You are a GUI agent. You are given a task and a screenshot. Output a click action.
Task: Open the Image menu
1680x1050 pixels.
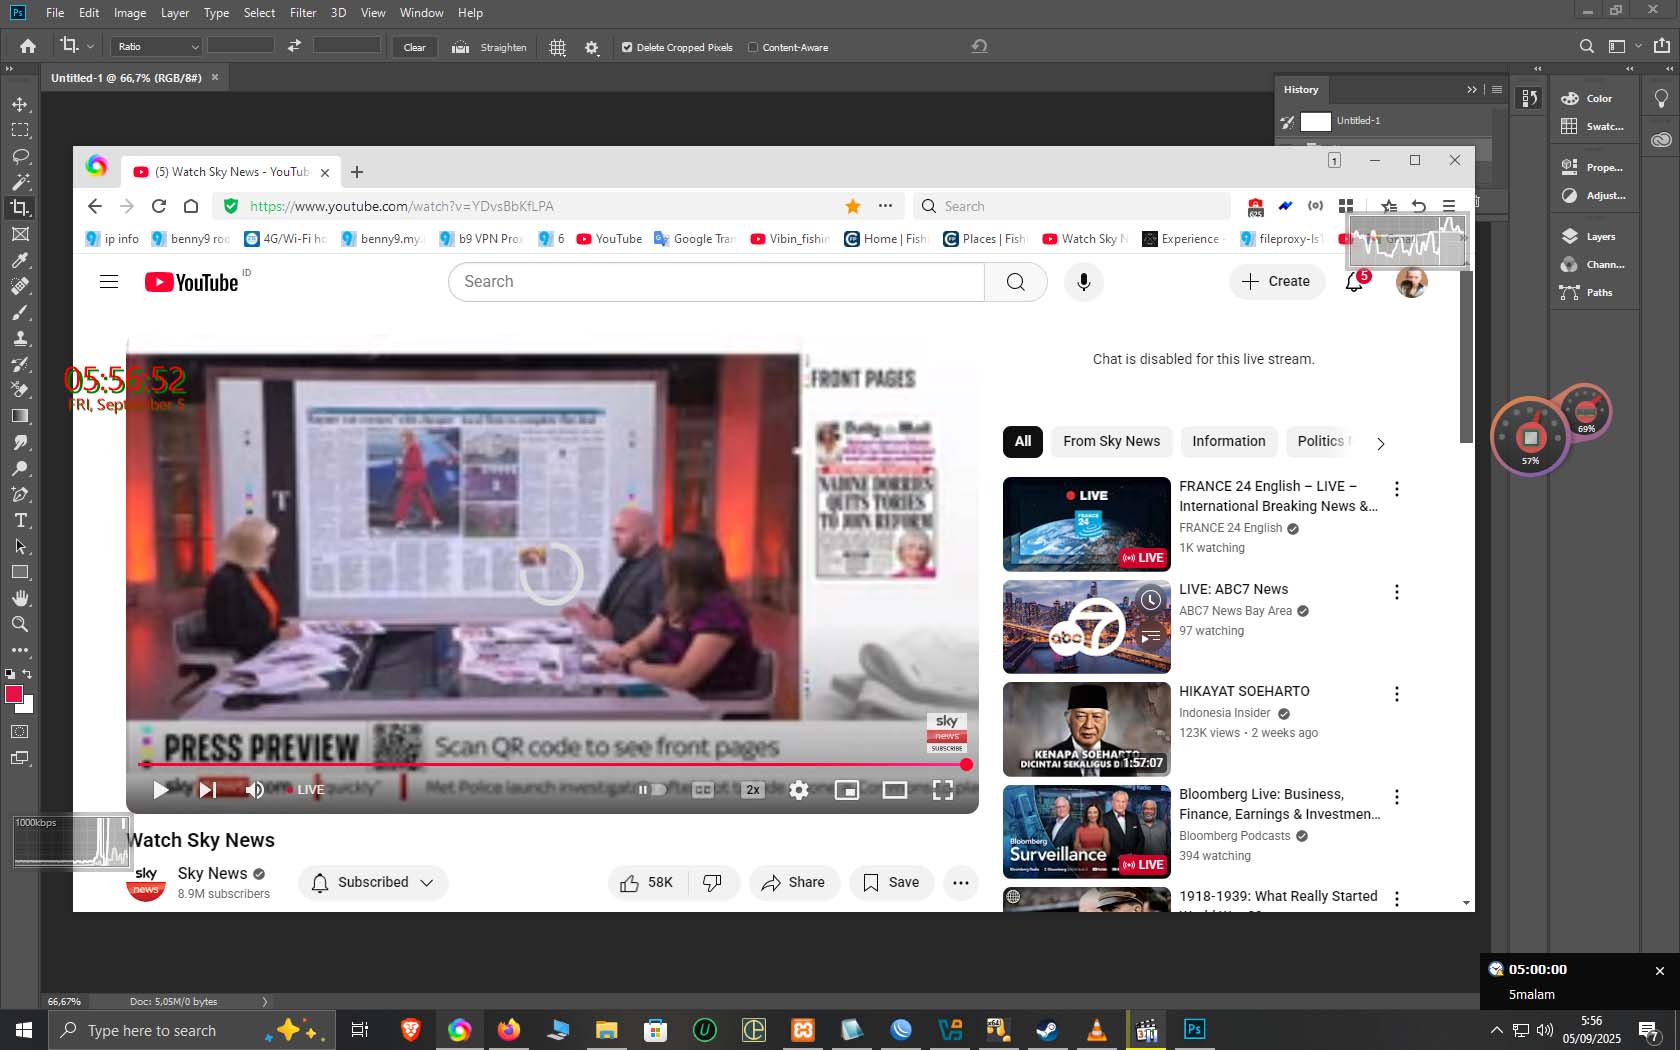click(130, 13)
